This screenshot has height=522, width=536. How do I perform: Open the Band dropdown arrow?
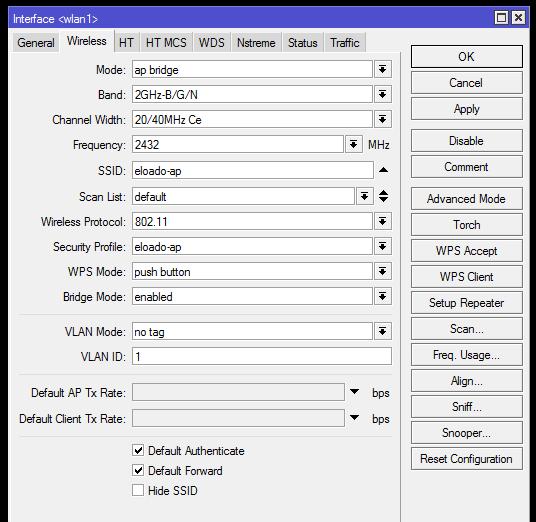pyautogui.click(x=383, y=94)
